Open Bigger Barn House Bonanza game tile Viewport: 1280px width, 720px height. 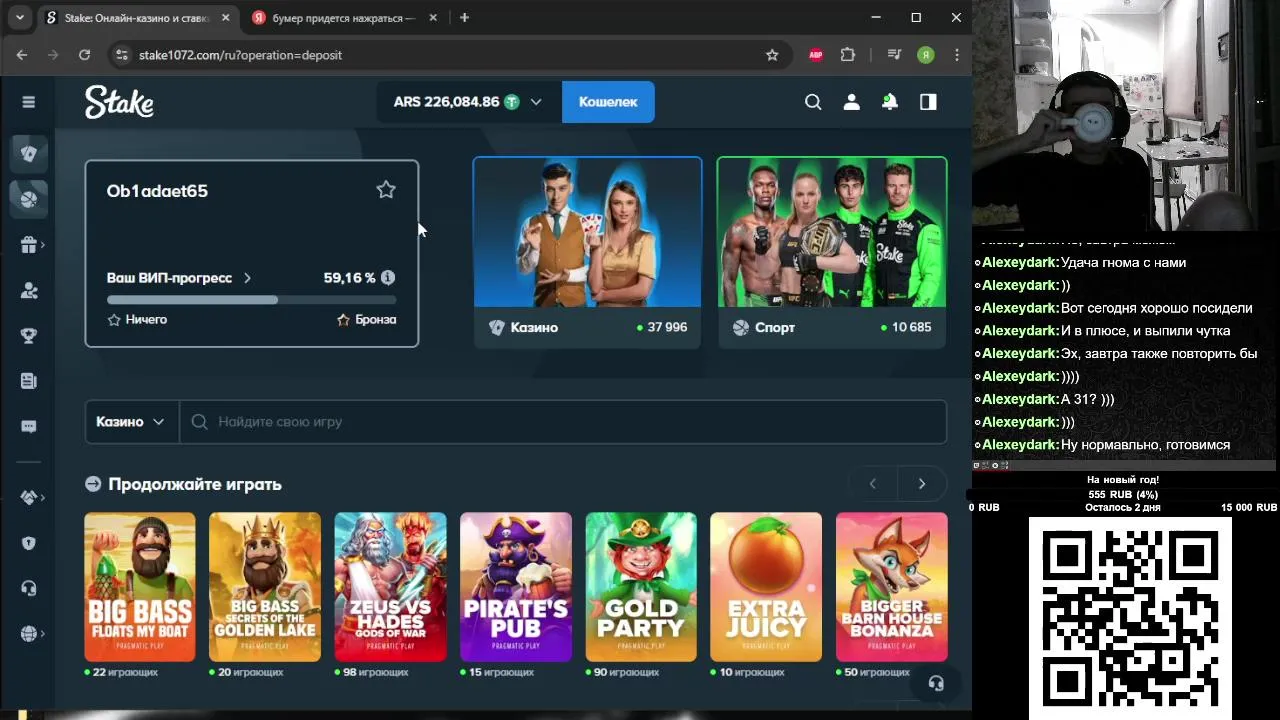(892, 587)
